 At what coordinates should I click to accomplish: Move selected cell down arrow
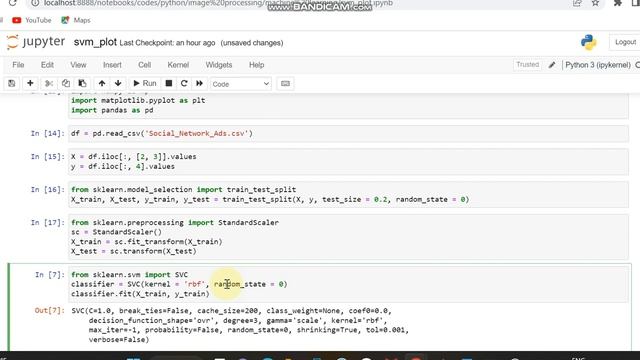click(118, 83)
